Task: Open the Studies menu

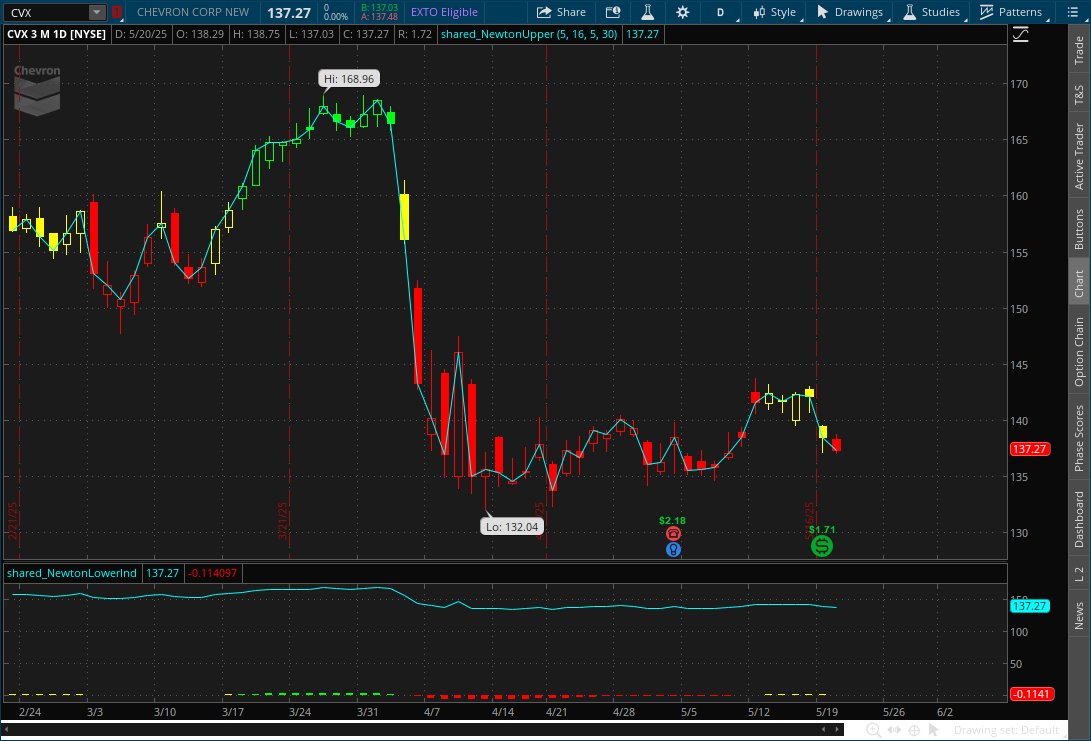Action: 932,12
